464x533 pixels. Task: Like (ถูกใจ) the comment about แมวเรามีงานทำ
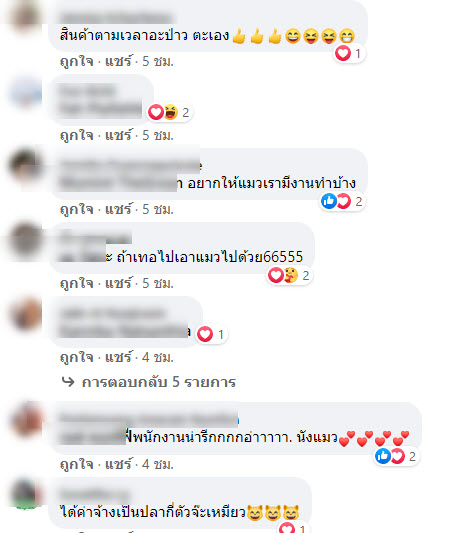76,209
